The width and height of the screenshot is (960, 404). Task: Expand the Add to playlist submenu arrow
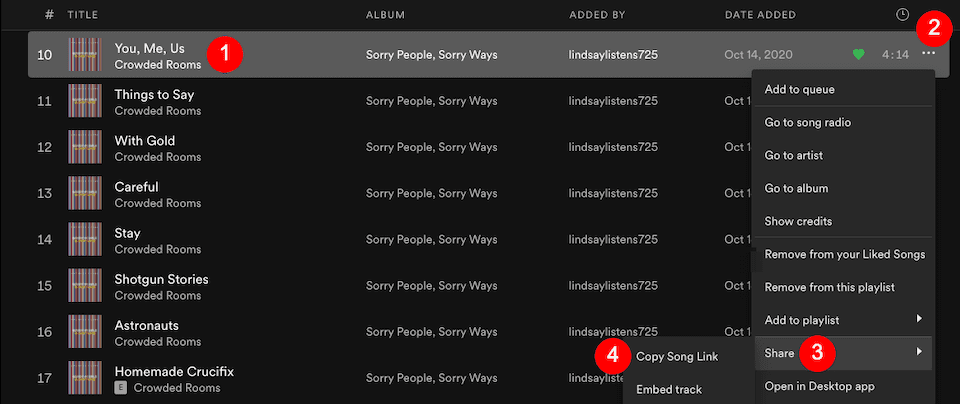[x=918, y=320]
